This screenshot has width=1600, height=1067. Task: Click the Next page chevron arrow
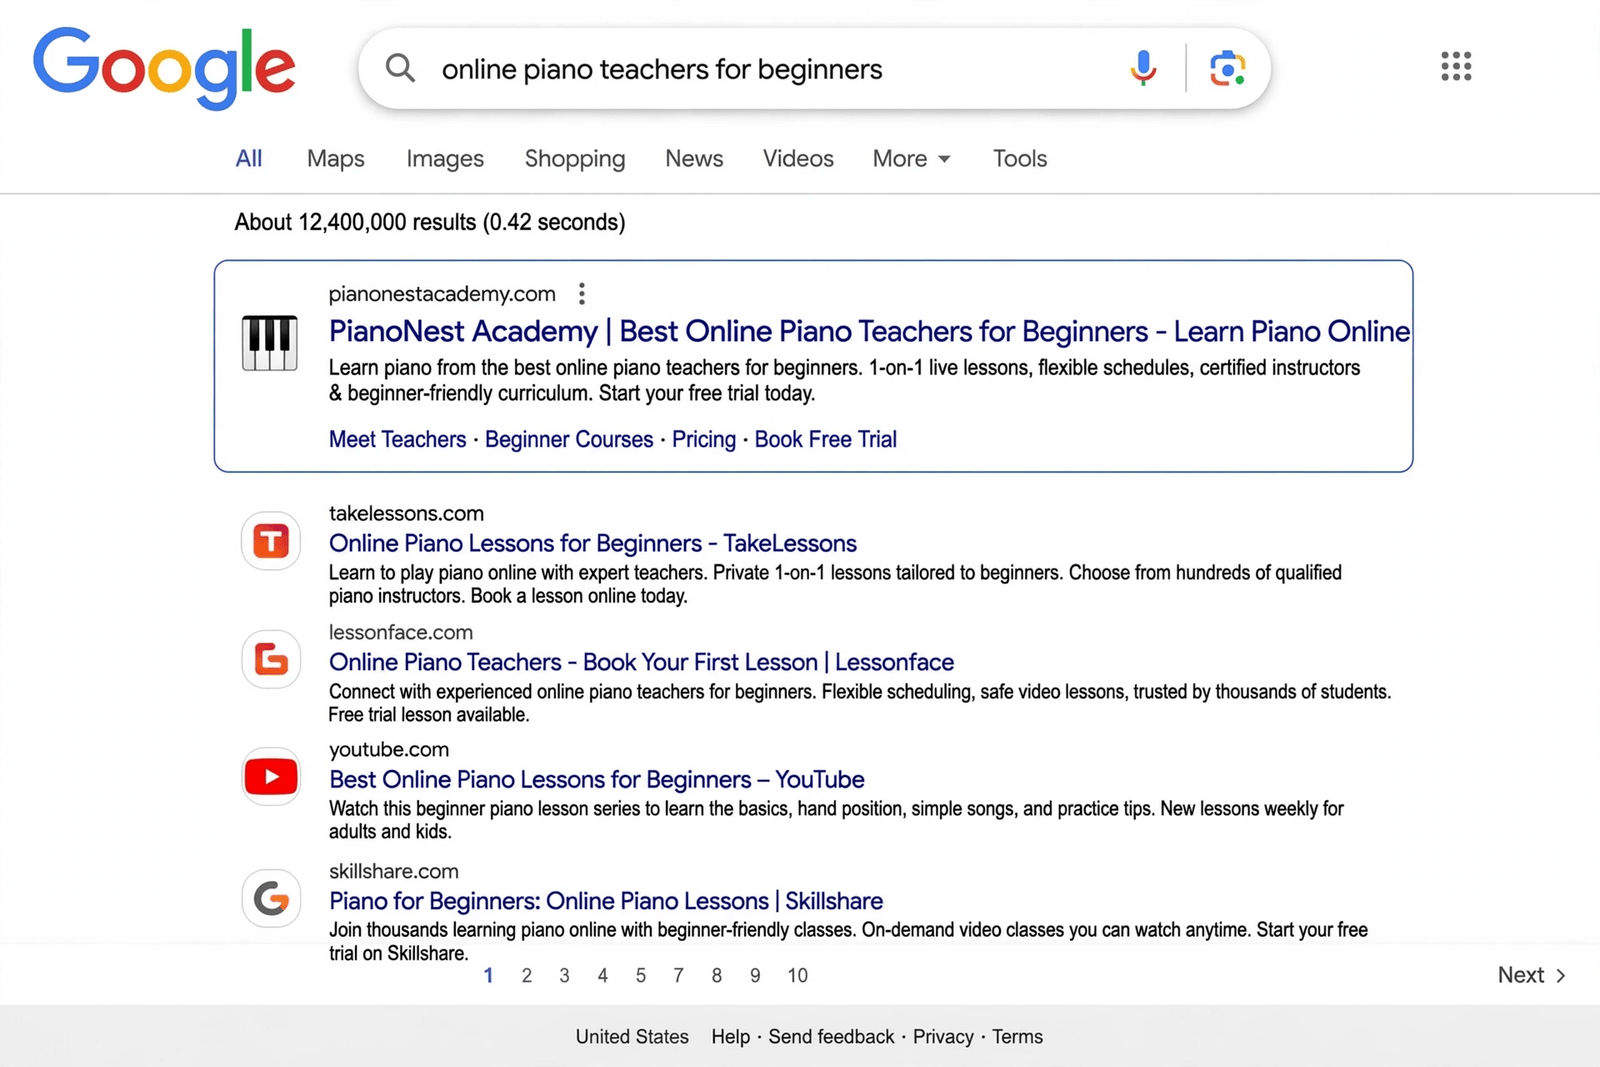point(1560,975)
